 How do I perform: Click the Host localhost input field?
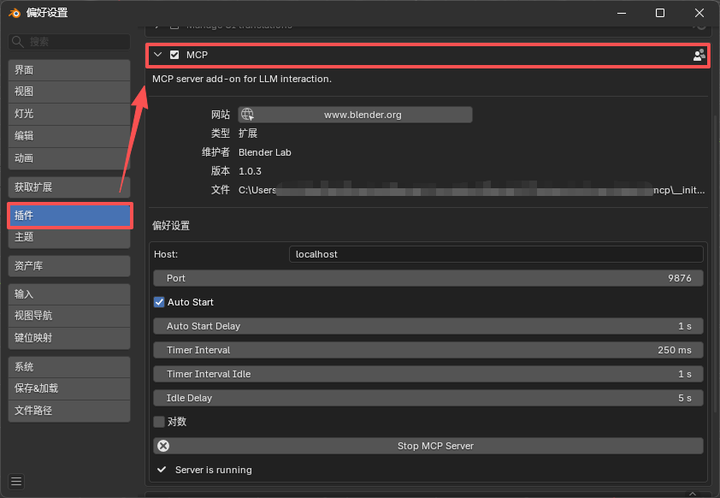pos(496,254)
